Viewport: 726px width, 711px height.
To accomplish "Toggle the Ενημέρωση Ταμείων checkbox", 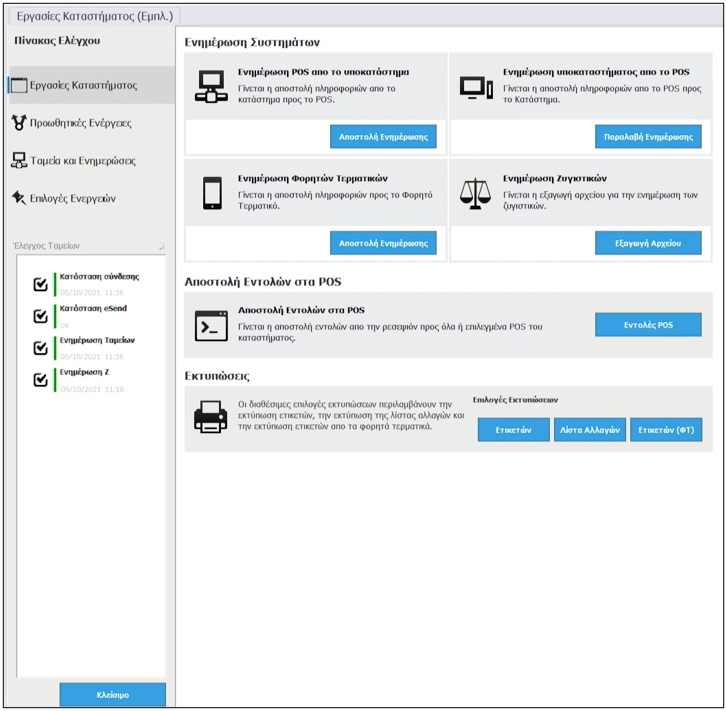I will (x=40, y=348).
